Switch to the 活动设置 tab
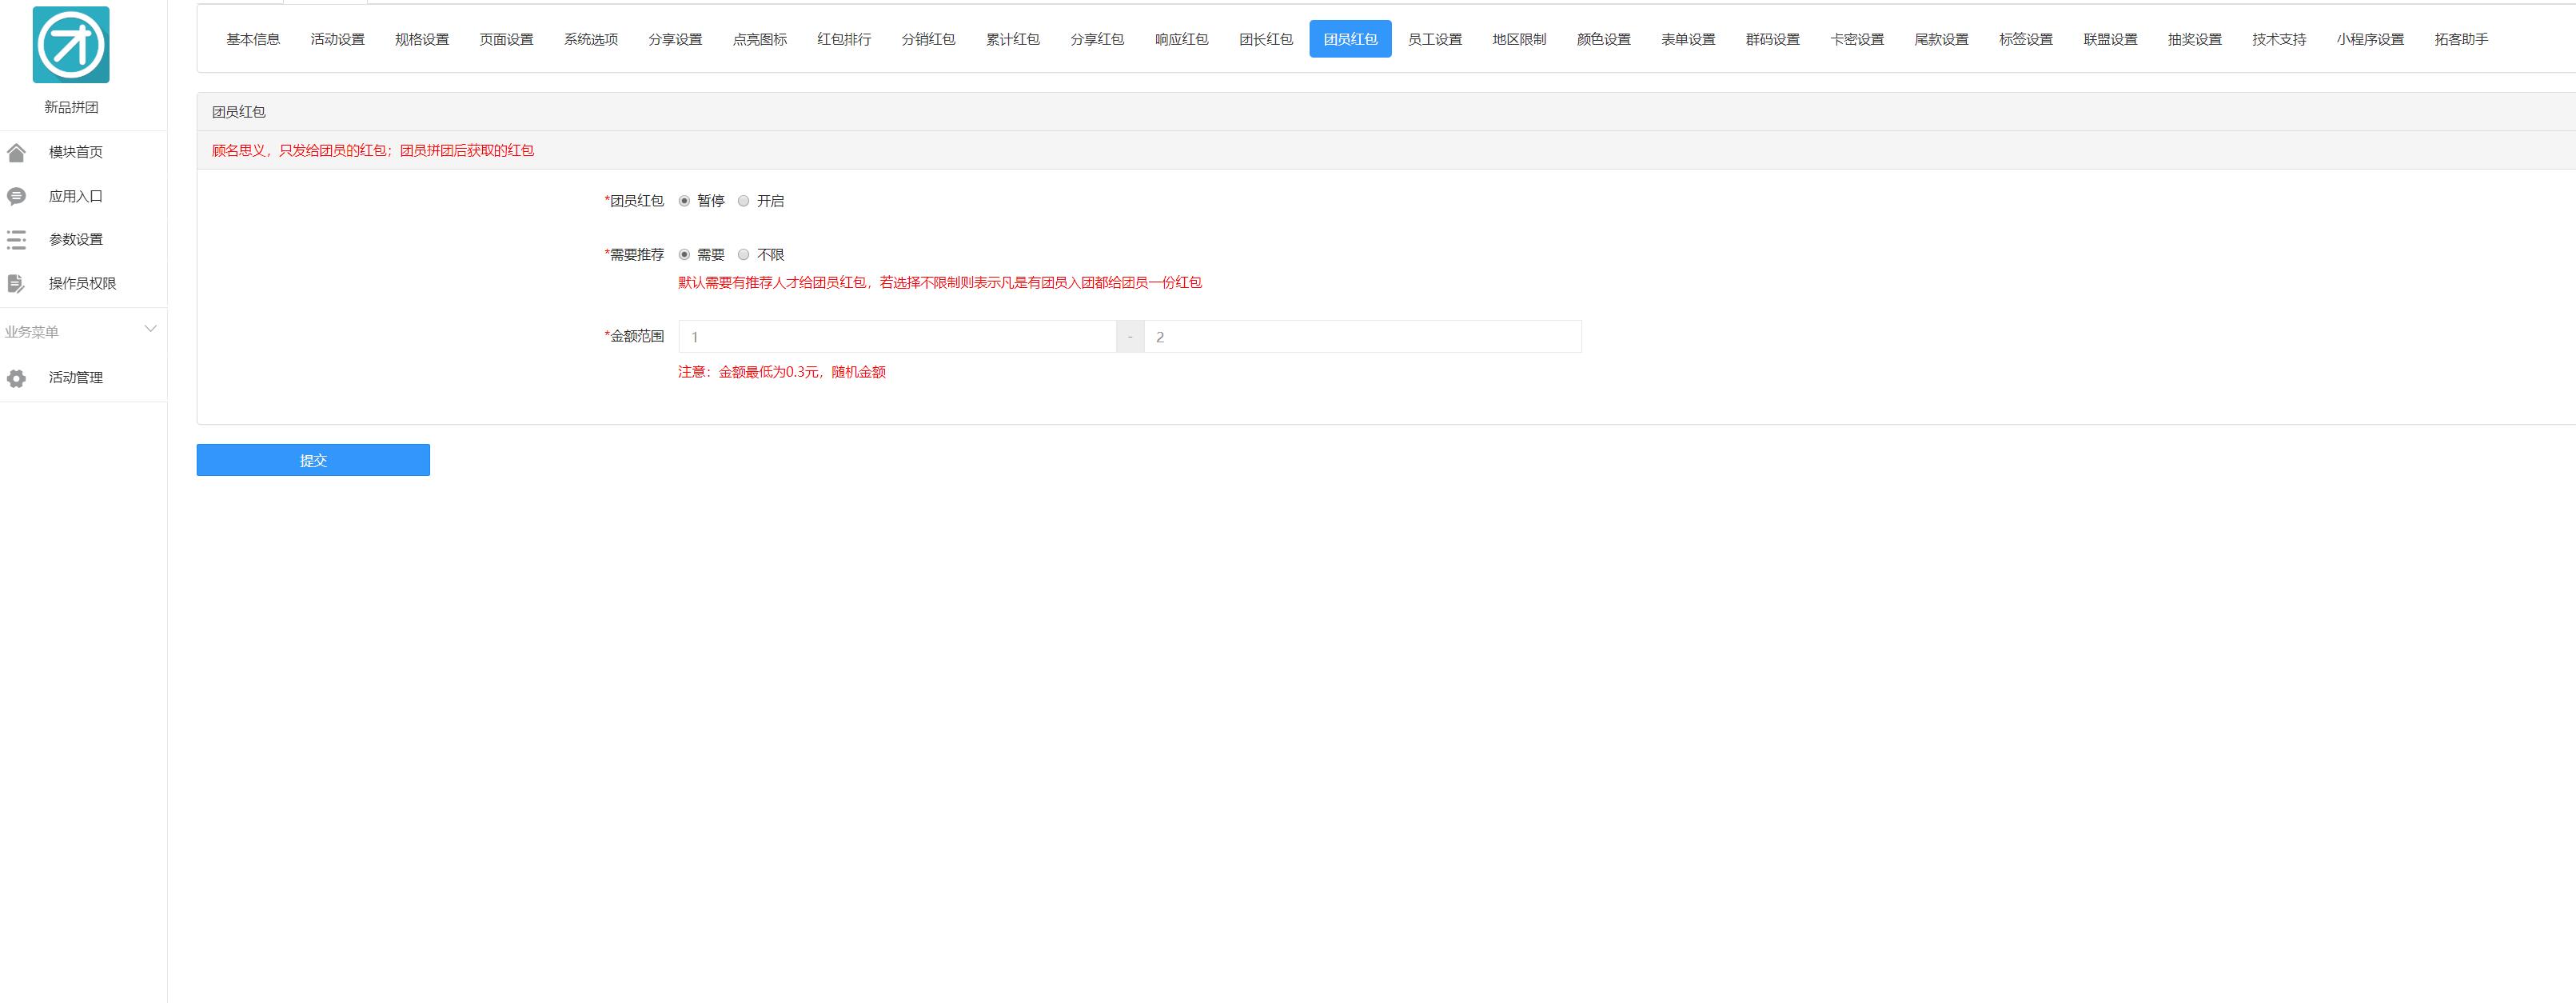Image resolution: width=2576 pixels, height=1003 pixels. tap(337, 39)
